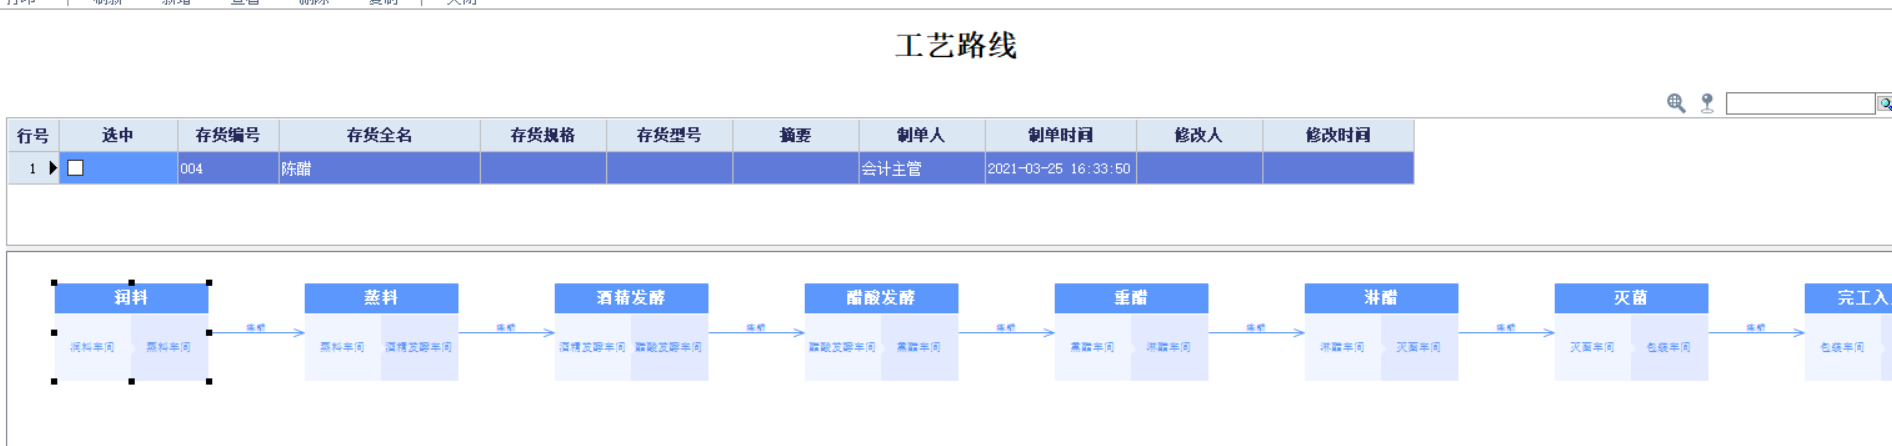Click the 存货编号 column header
1892x446 pixels.
click(228, 135)
